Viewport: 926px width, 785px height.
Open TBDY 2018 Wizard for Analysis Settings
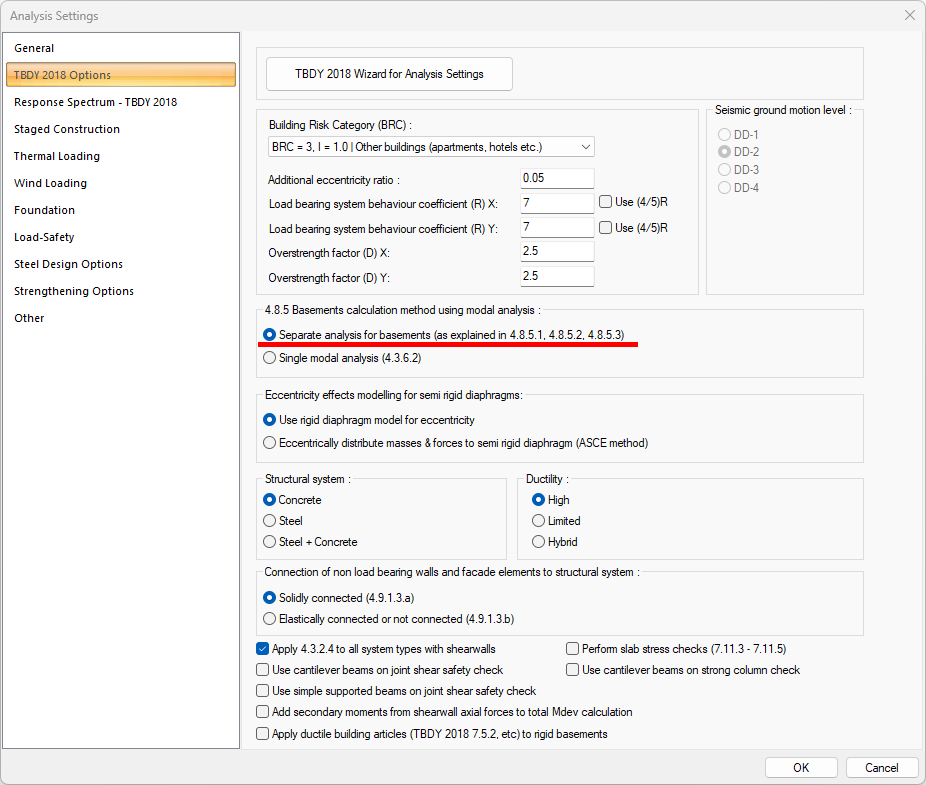pyautogui.click(x=389, y=74)
